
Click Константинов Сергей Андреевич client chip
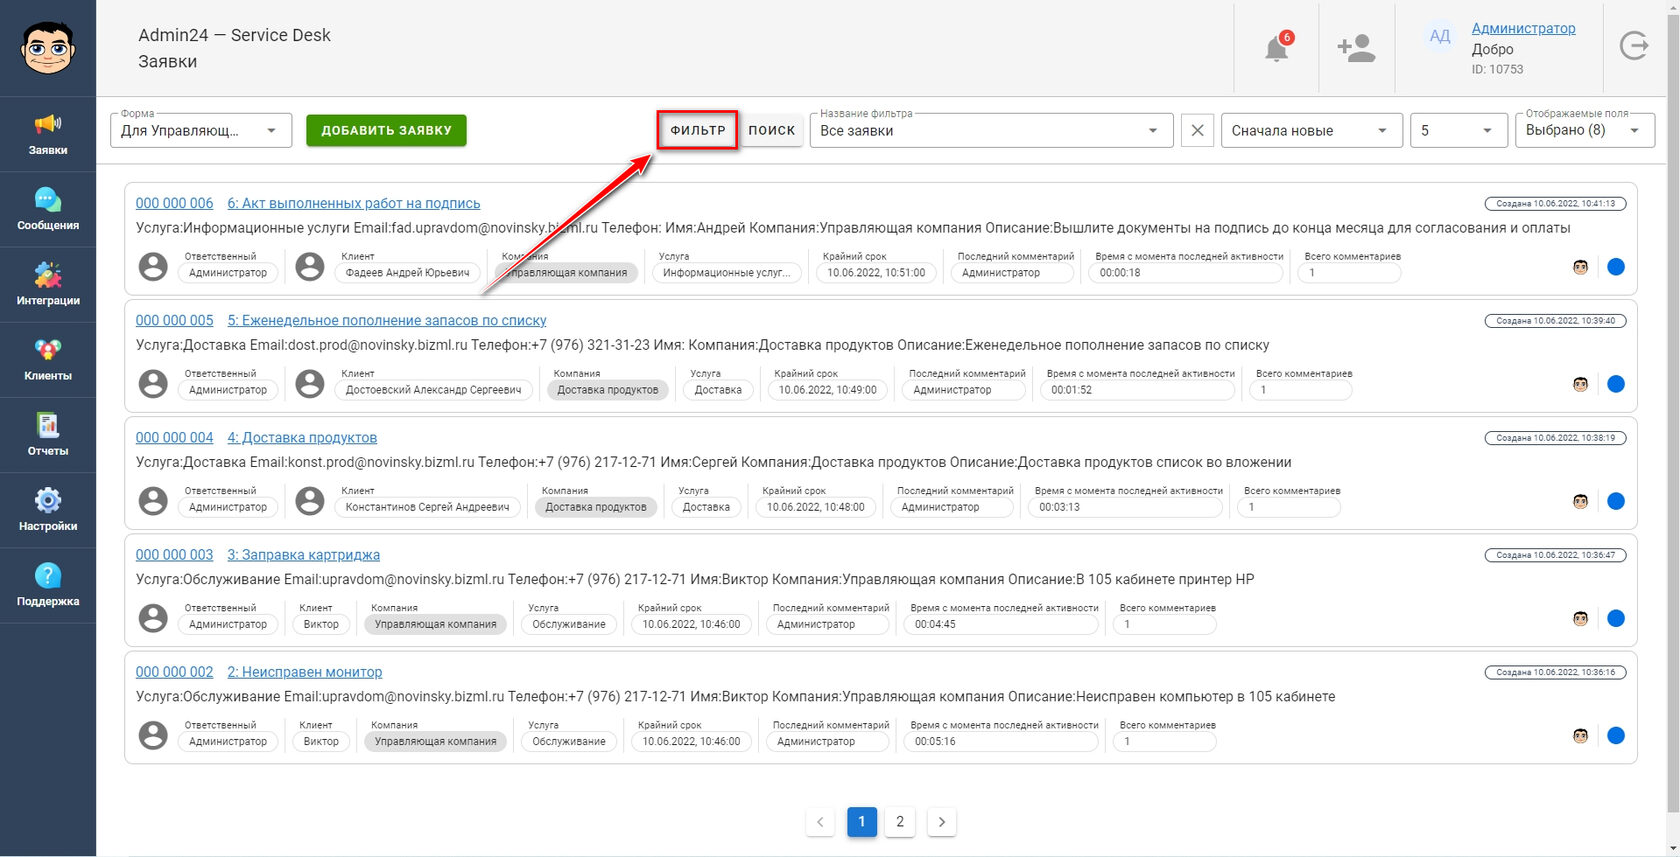[x=427, y=507]
